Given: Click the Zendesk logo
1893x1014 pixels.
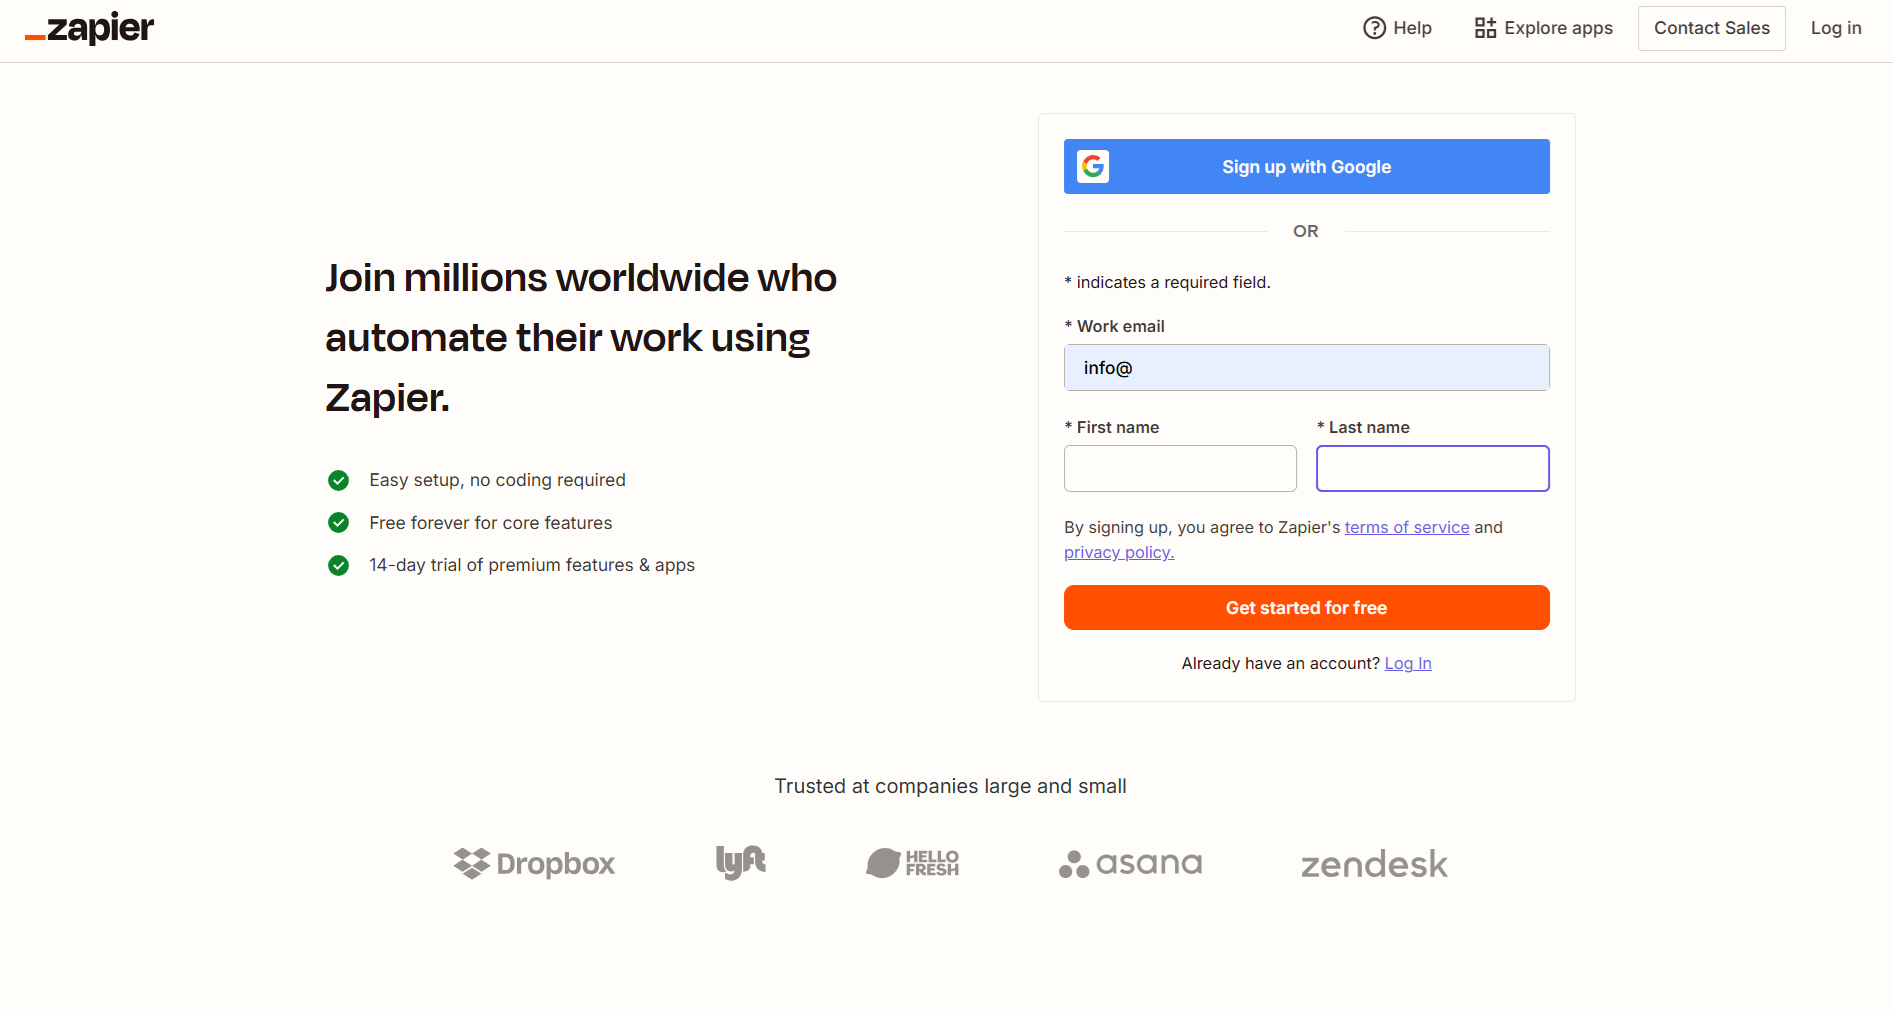Looking at the screenshot, I should tap(1374, 864).
